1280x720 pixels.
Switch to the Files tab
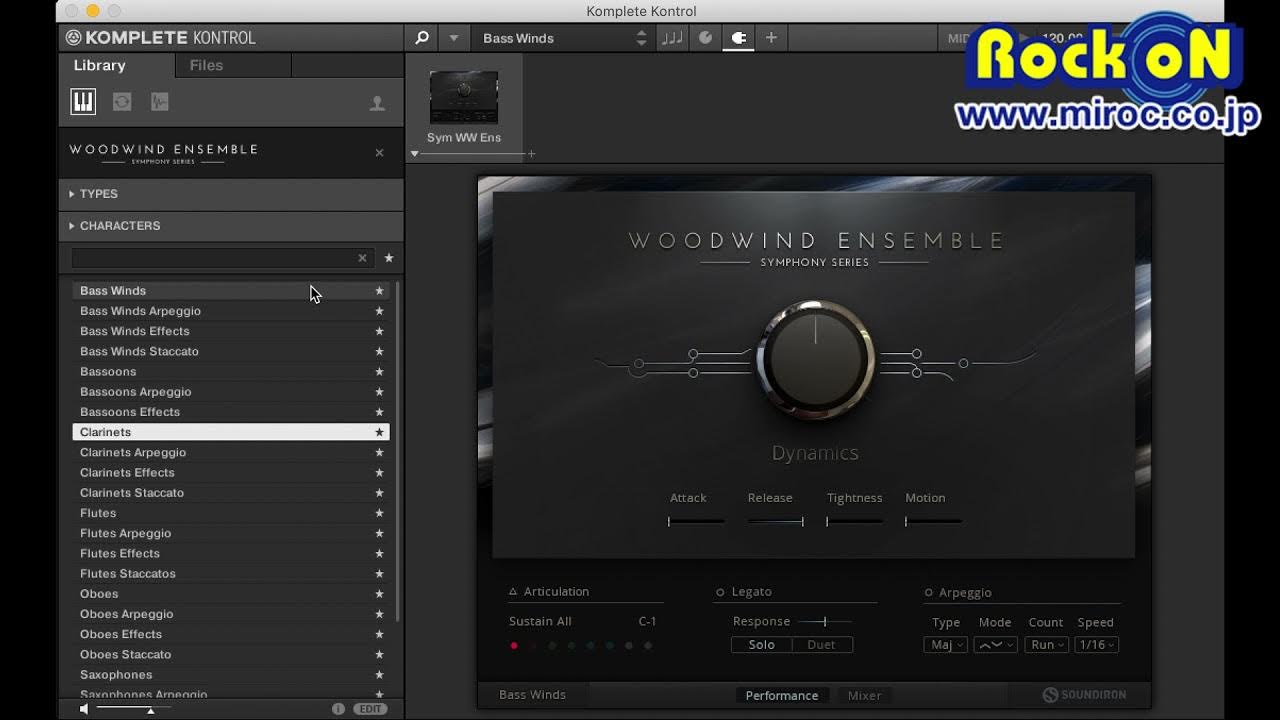[206, 65]
